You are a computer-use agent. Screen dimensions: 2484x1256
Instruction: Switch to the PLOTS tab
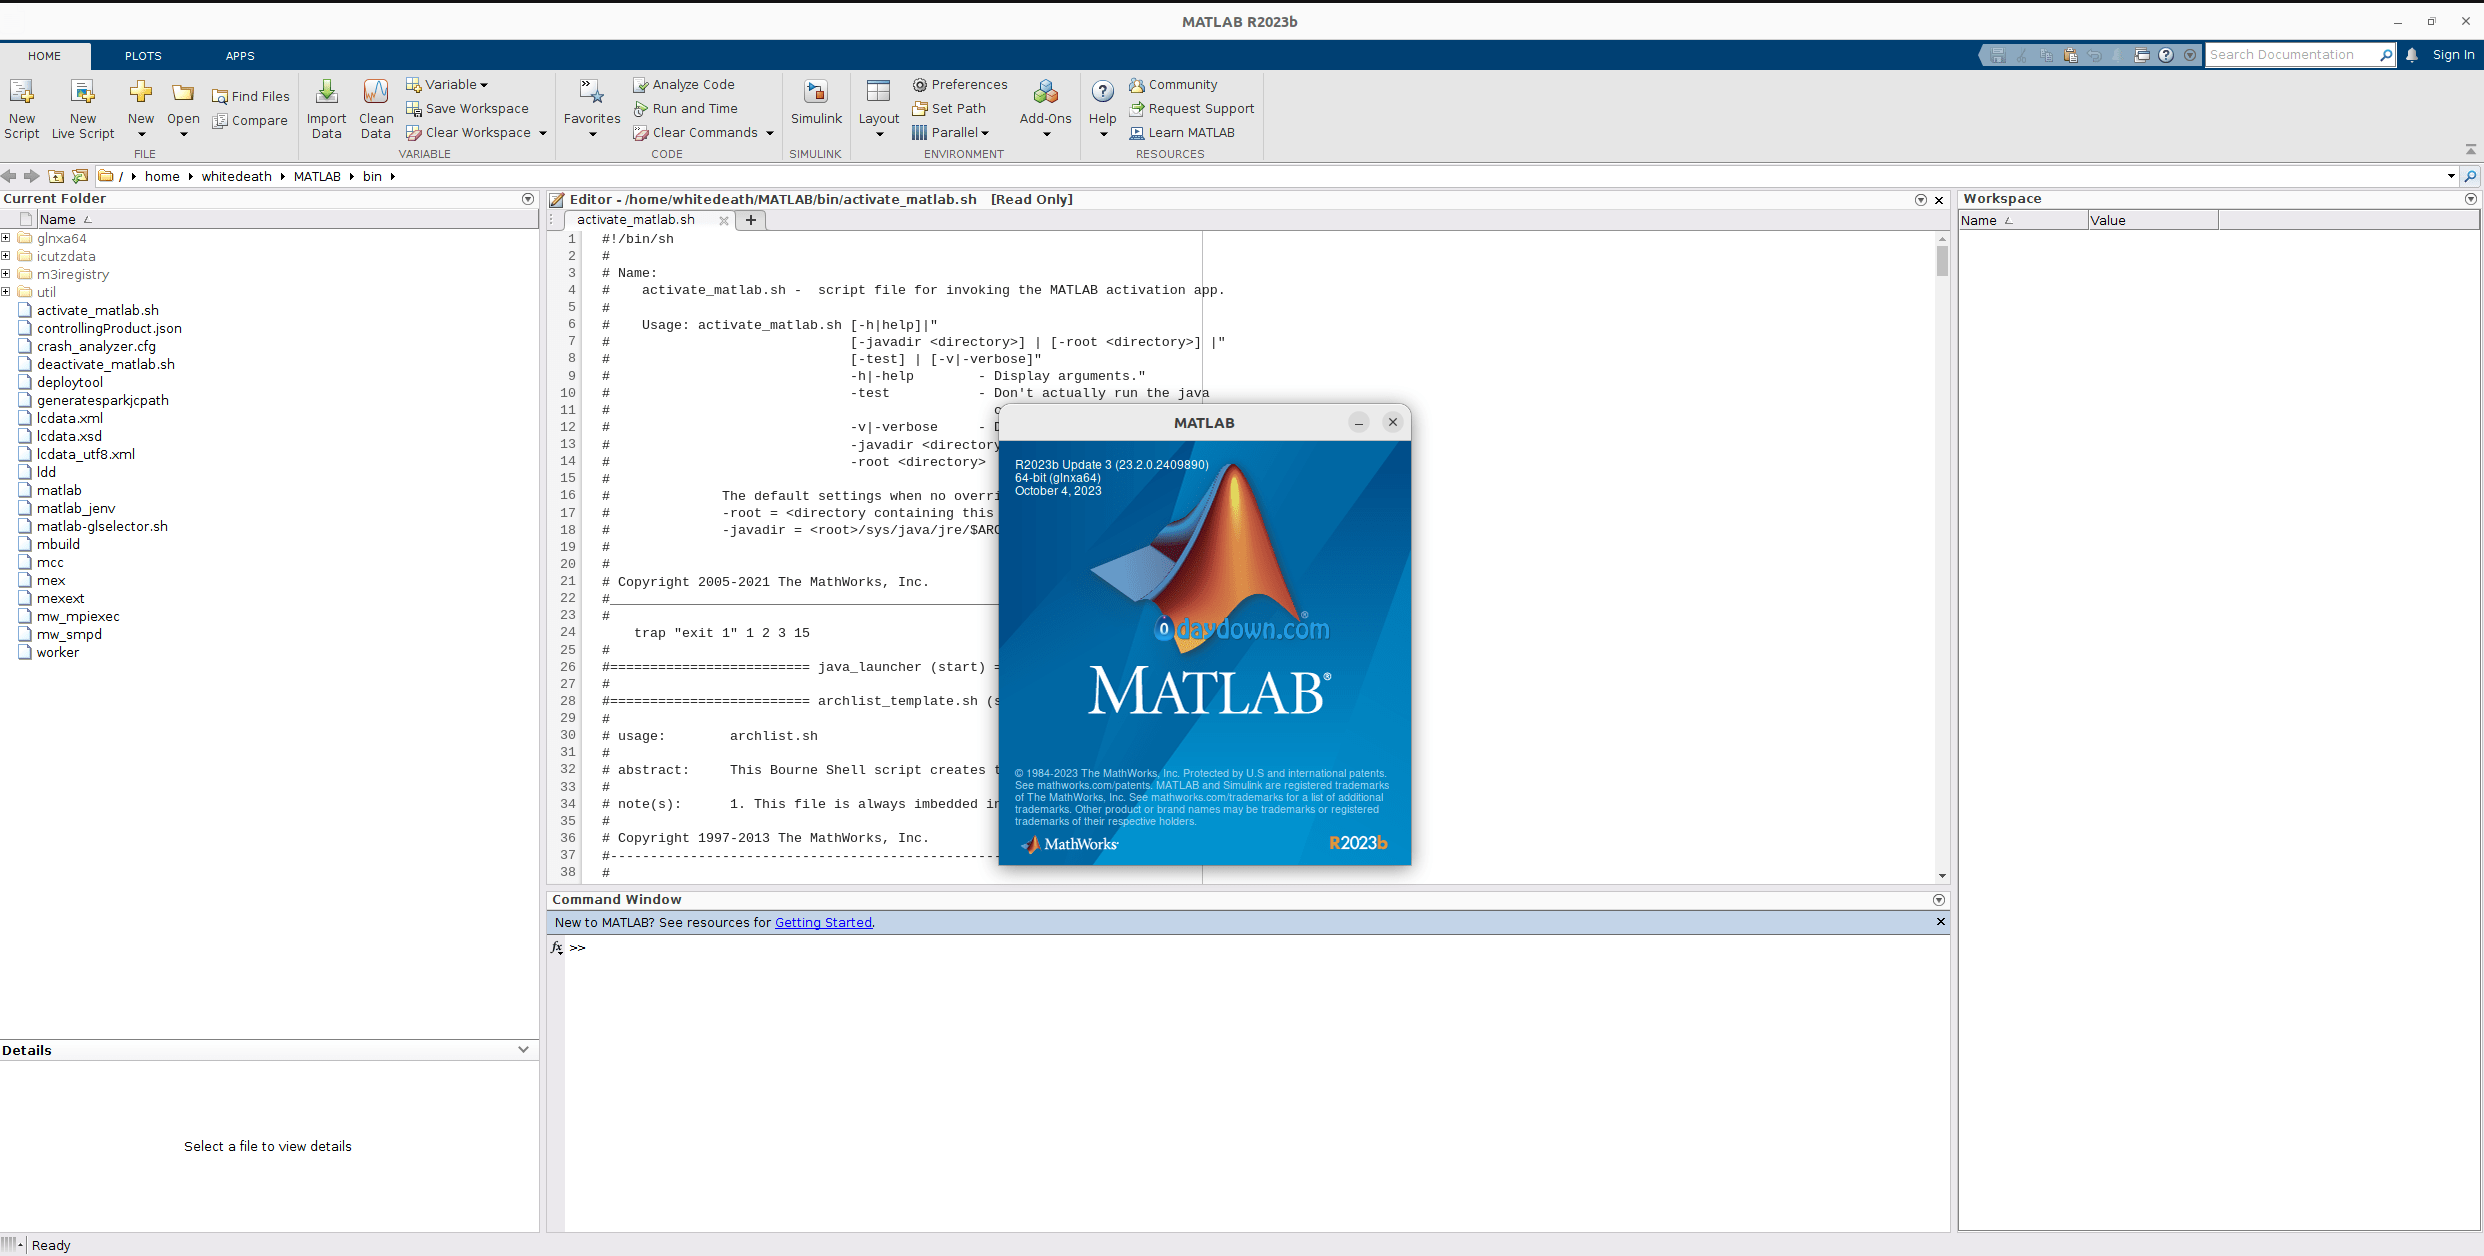click(x=143, y=56)
